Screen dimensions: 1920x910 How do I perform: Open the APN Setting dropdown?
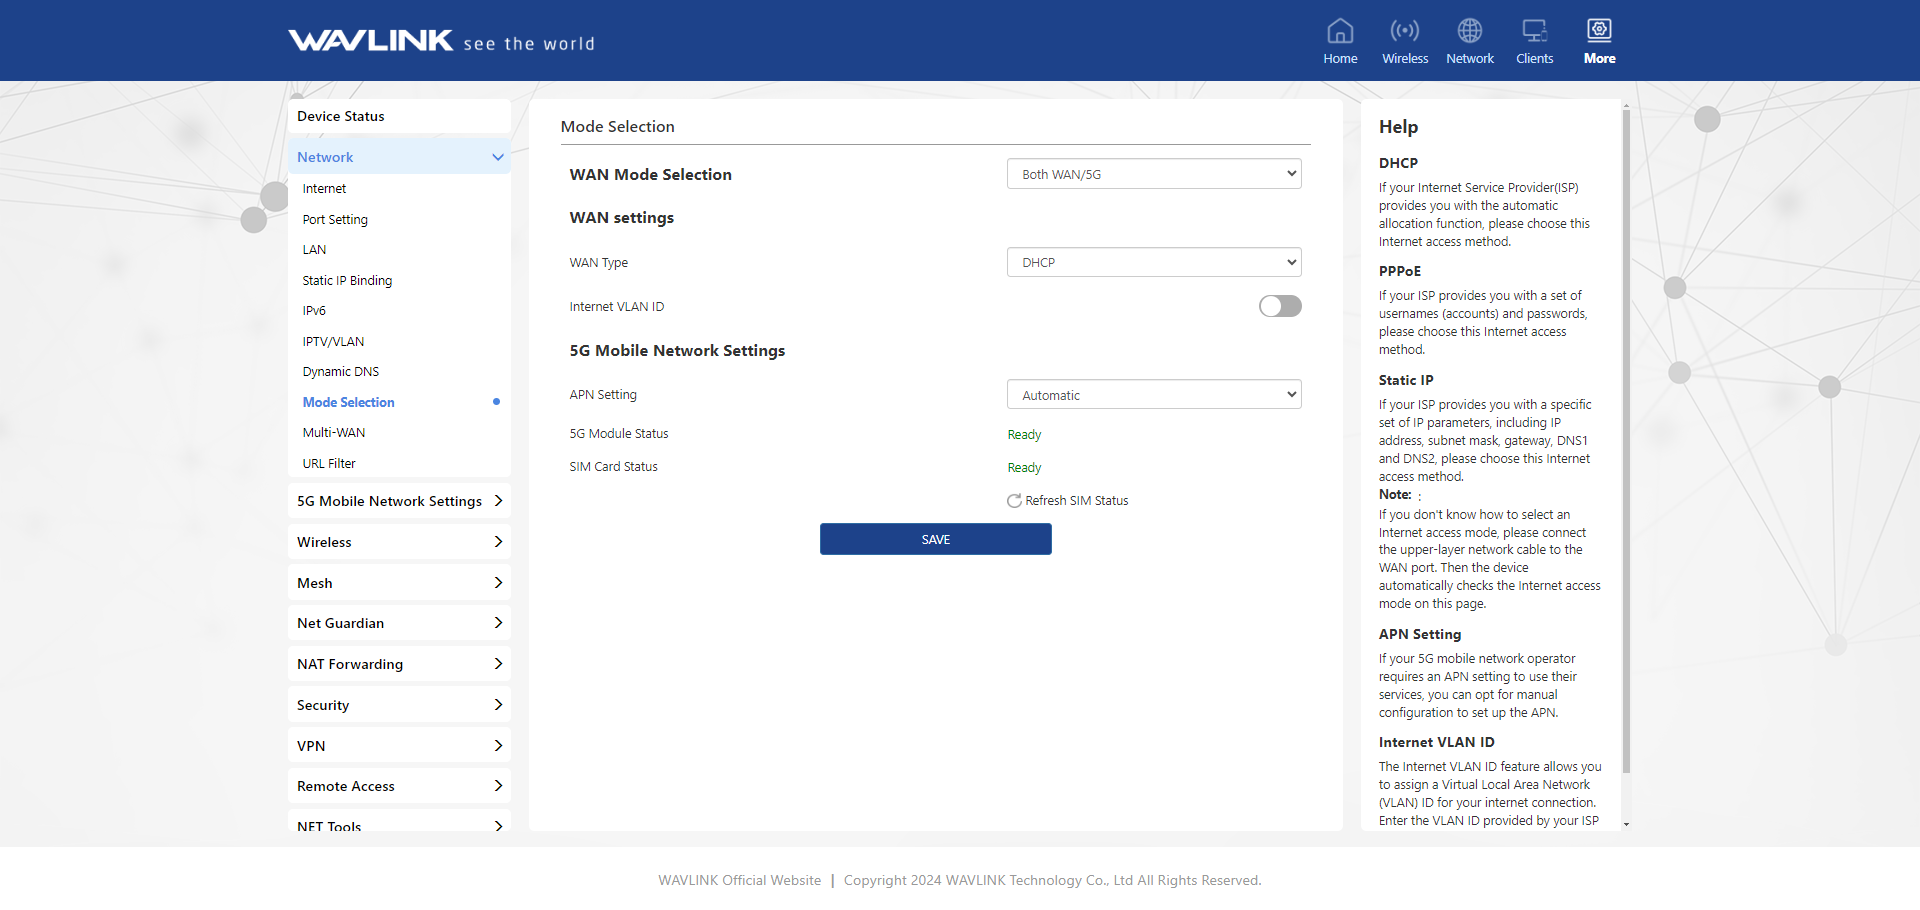coord(1153,395)
